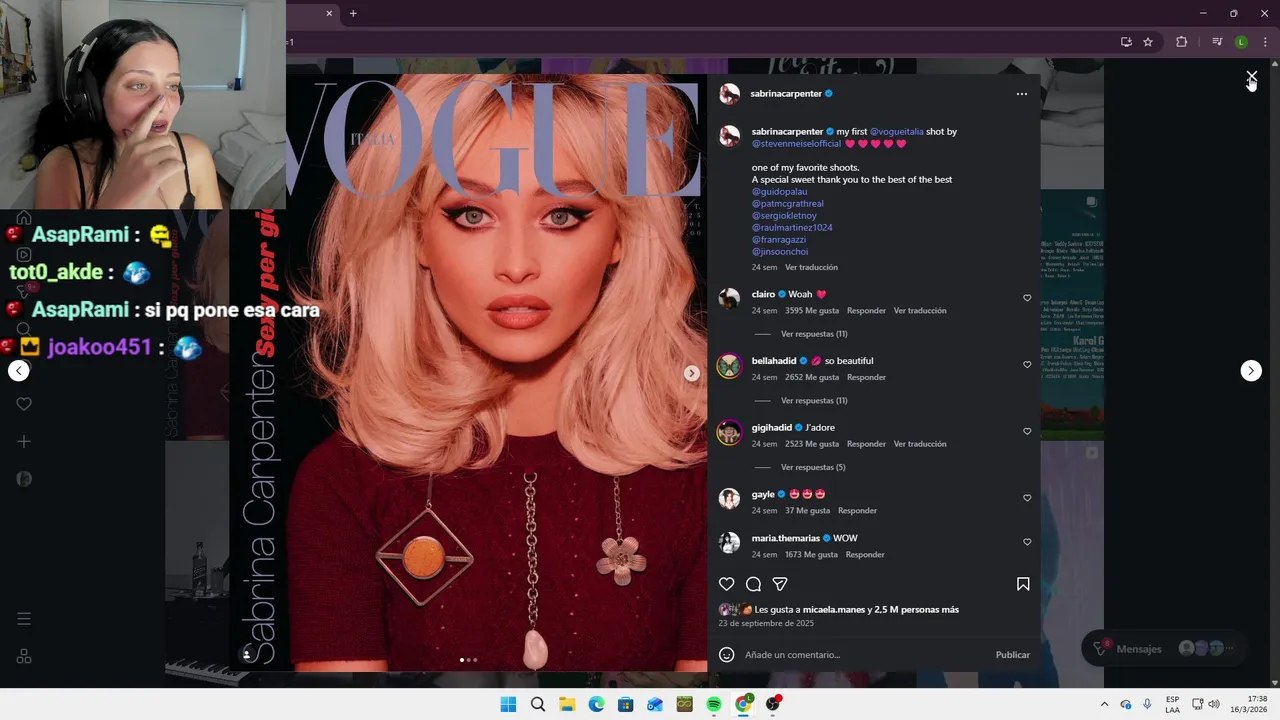
Task: Open a new browser tab
Action: pyautogui.click(x=353, y=13)
